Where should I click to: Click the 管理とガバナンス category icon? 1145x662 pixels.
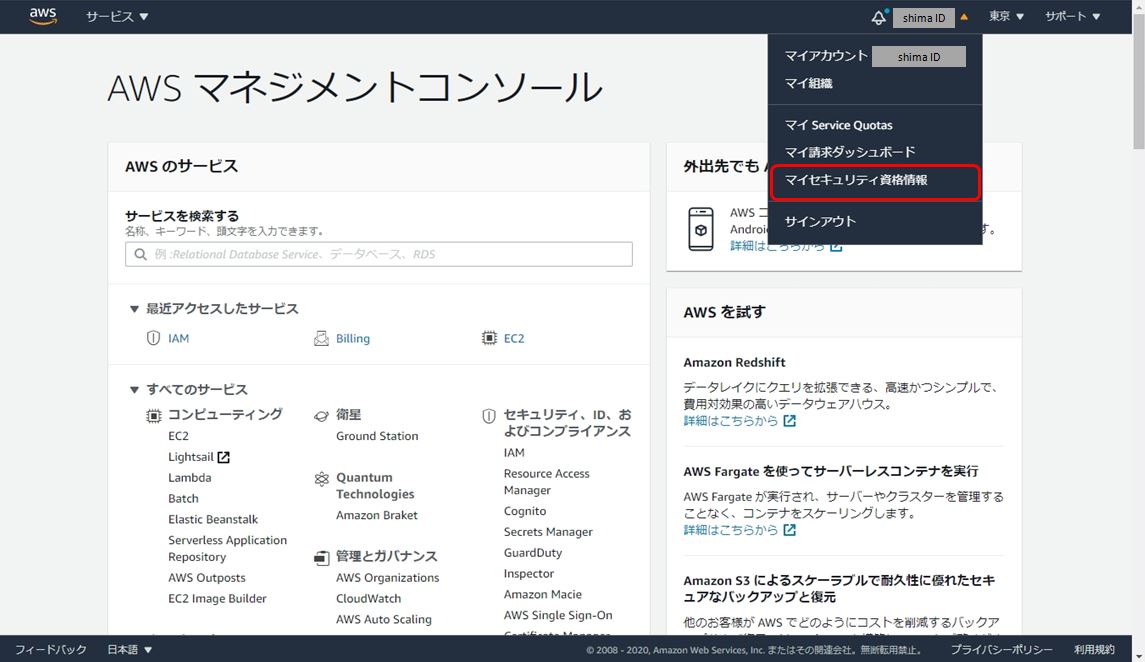point(321,558)
